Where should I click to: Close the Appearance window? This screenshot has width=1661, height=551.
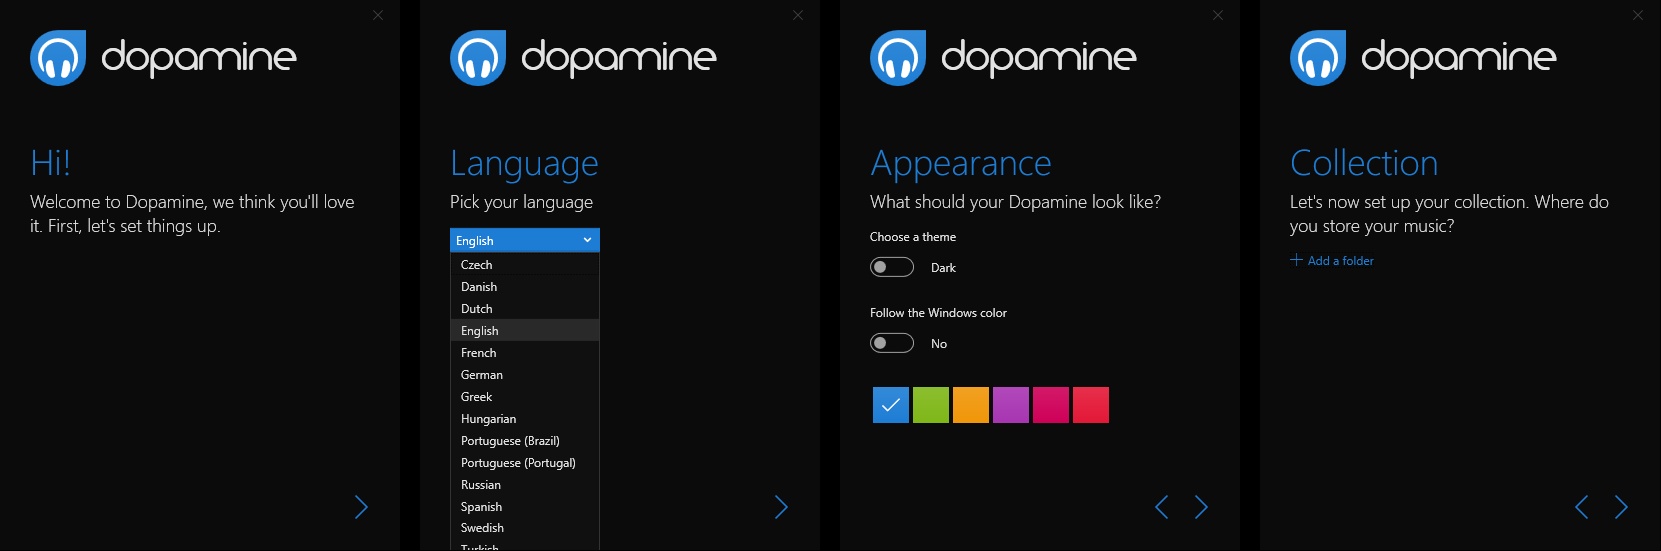[x=1218, y=15]
